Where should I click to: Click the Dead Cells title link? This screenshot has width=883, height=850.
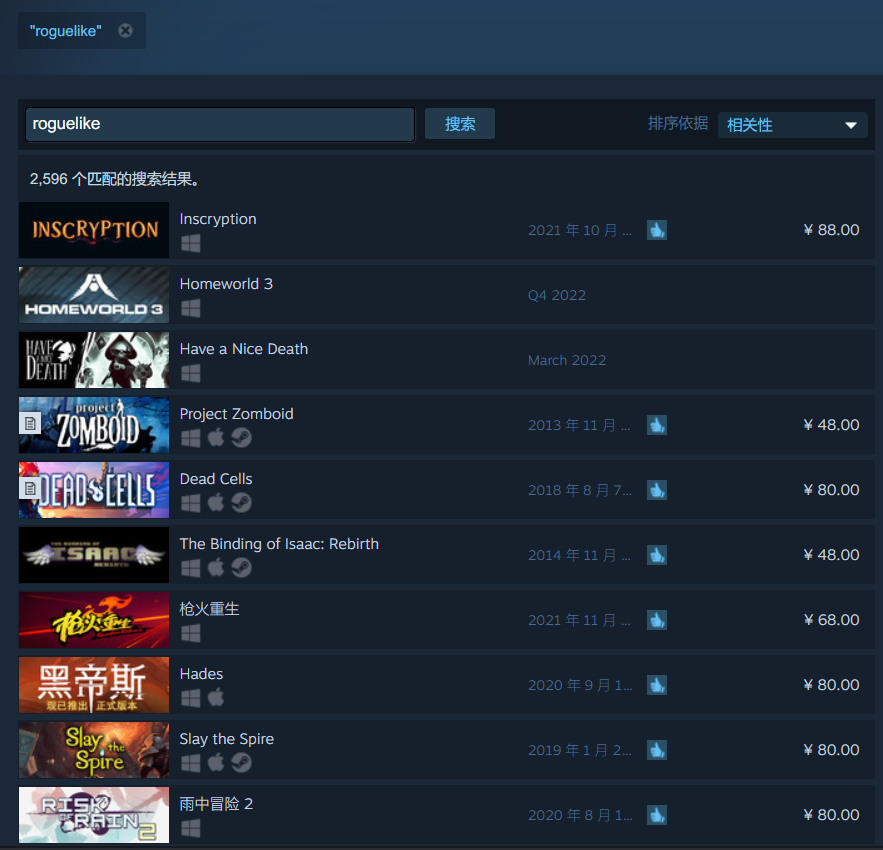tap(216, 479)
